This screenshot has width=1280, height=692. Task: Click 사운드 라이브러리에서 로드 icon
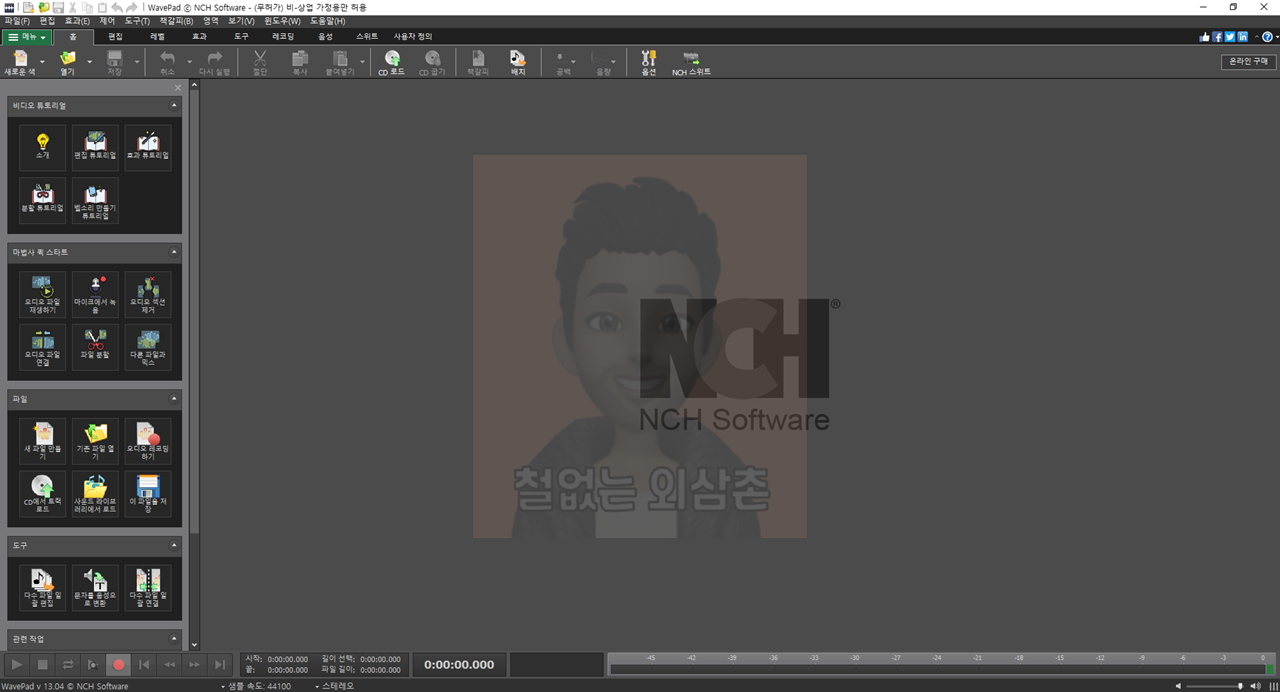point(95,494)
